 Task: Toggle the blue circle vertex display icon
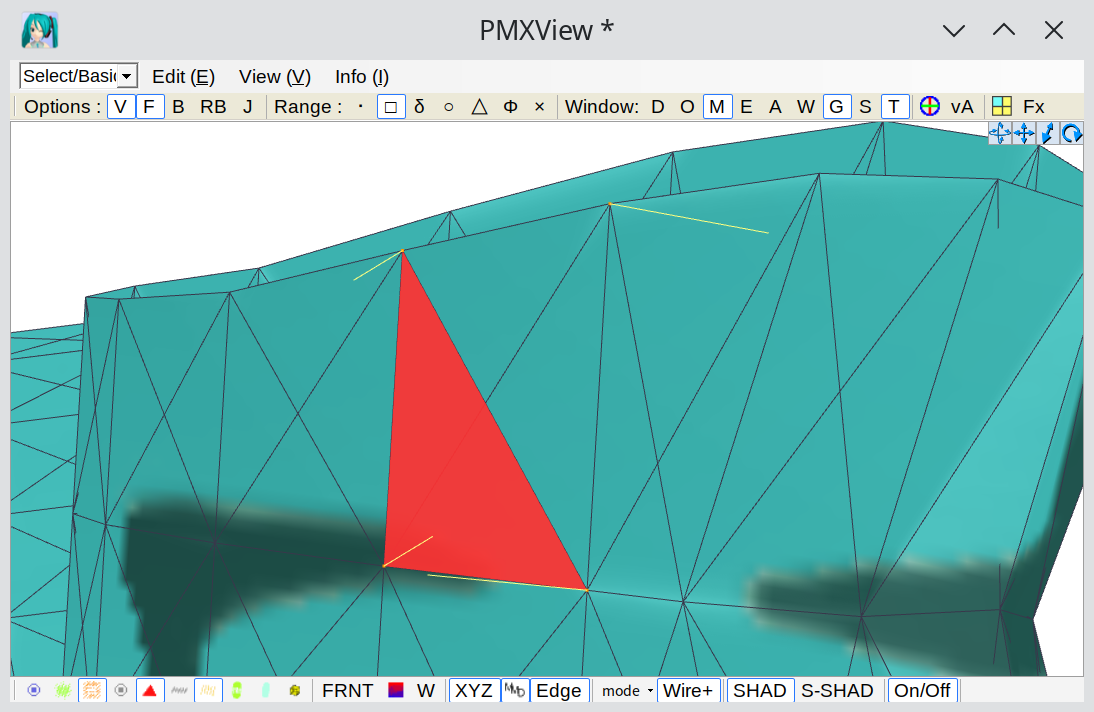[33, 690]
